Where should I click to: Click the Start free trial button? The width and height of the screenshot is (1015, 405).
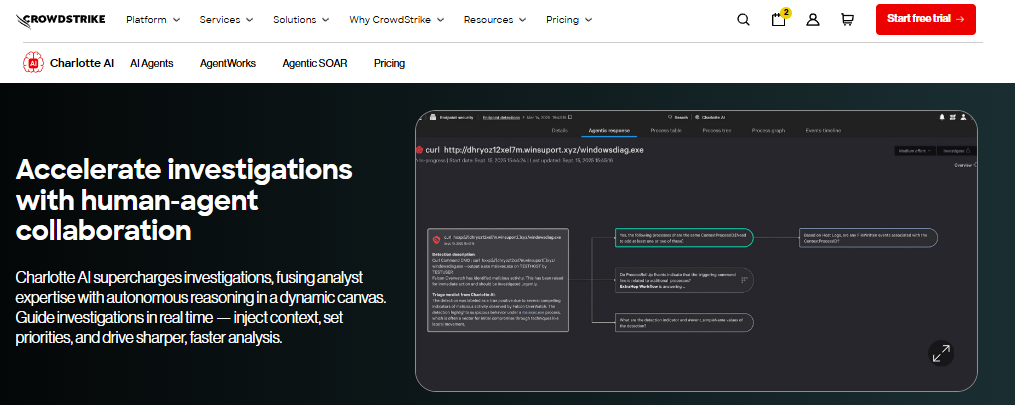click(x=926, y=19)
